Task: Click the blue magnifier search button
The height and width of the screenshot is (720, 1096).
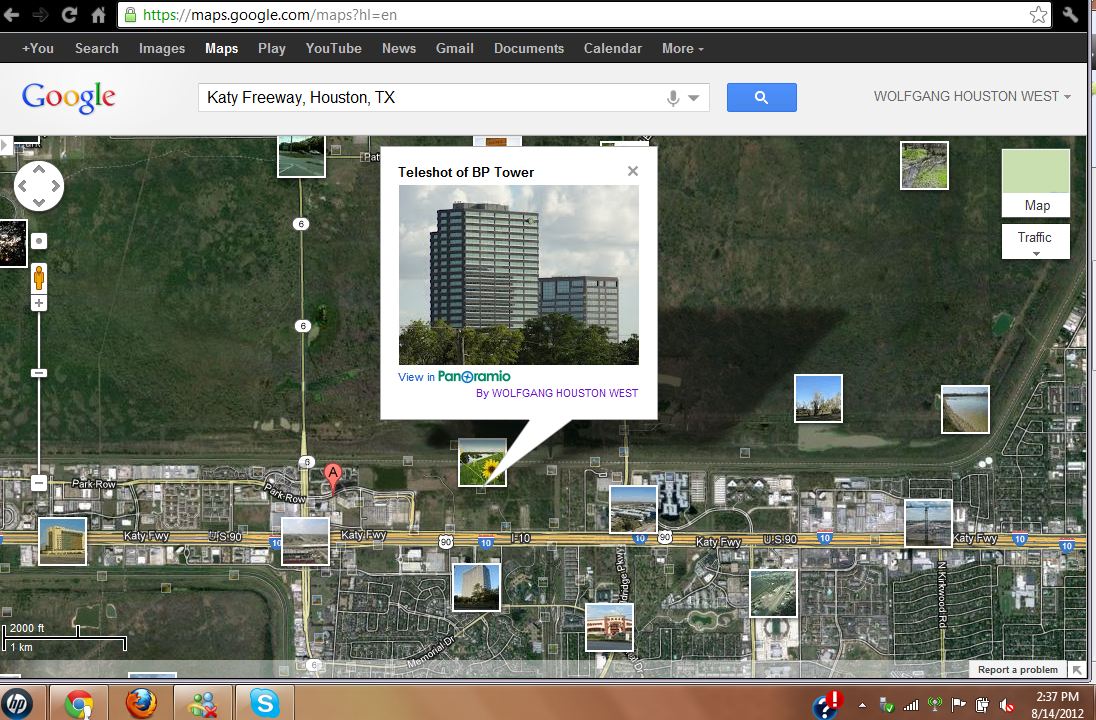Action: click(761, 97)
